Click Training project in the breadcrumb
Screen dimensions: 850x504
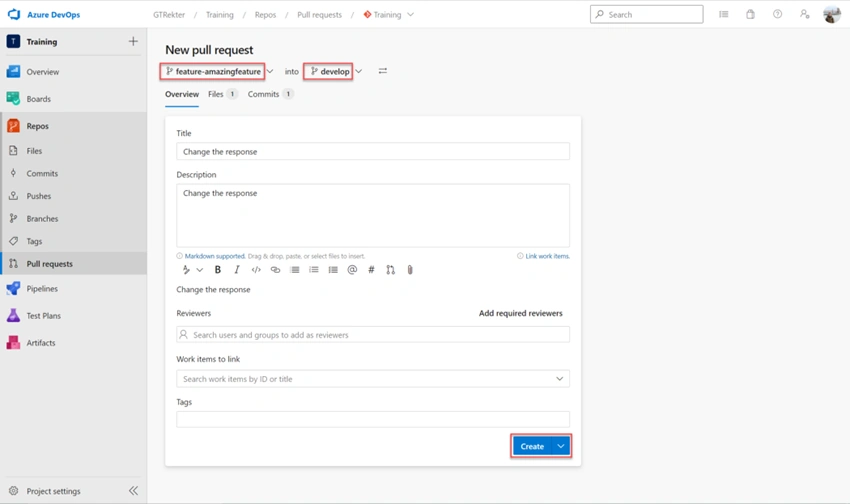pos(220,15)
